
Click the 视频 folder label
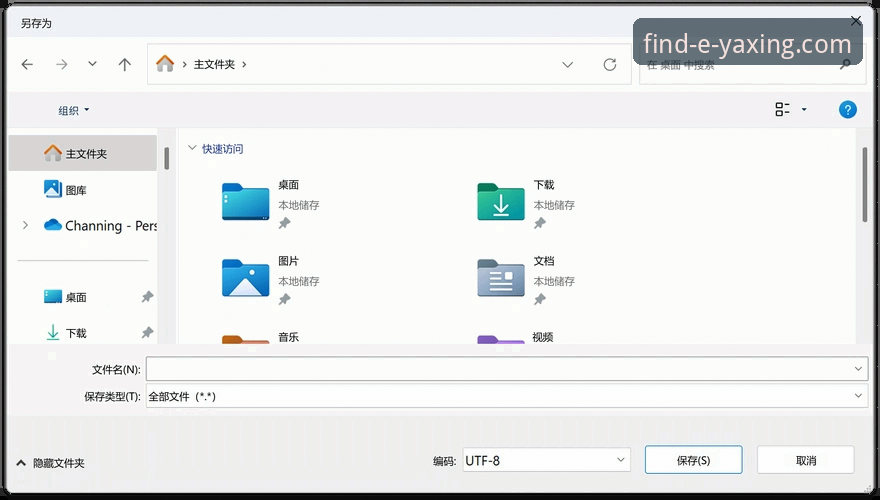(x=543, y=337)
